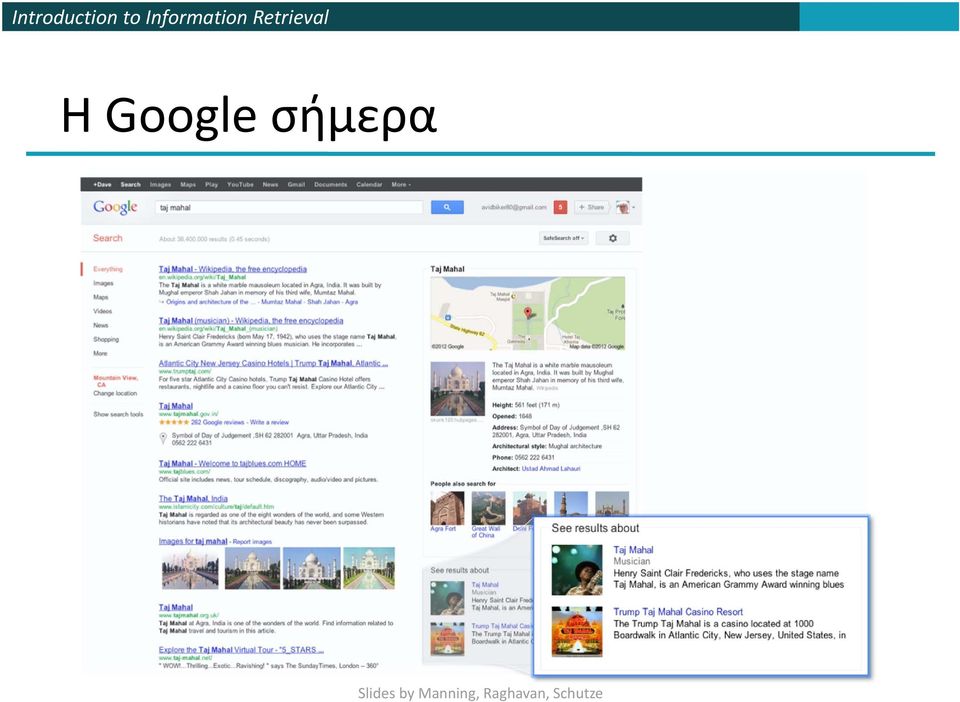Click the red map pin marker
This screenshot has height=702, width=960.
pos(528,313)
